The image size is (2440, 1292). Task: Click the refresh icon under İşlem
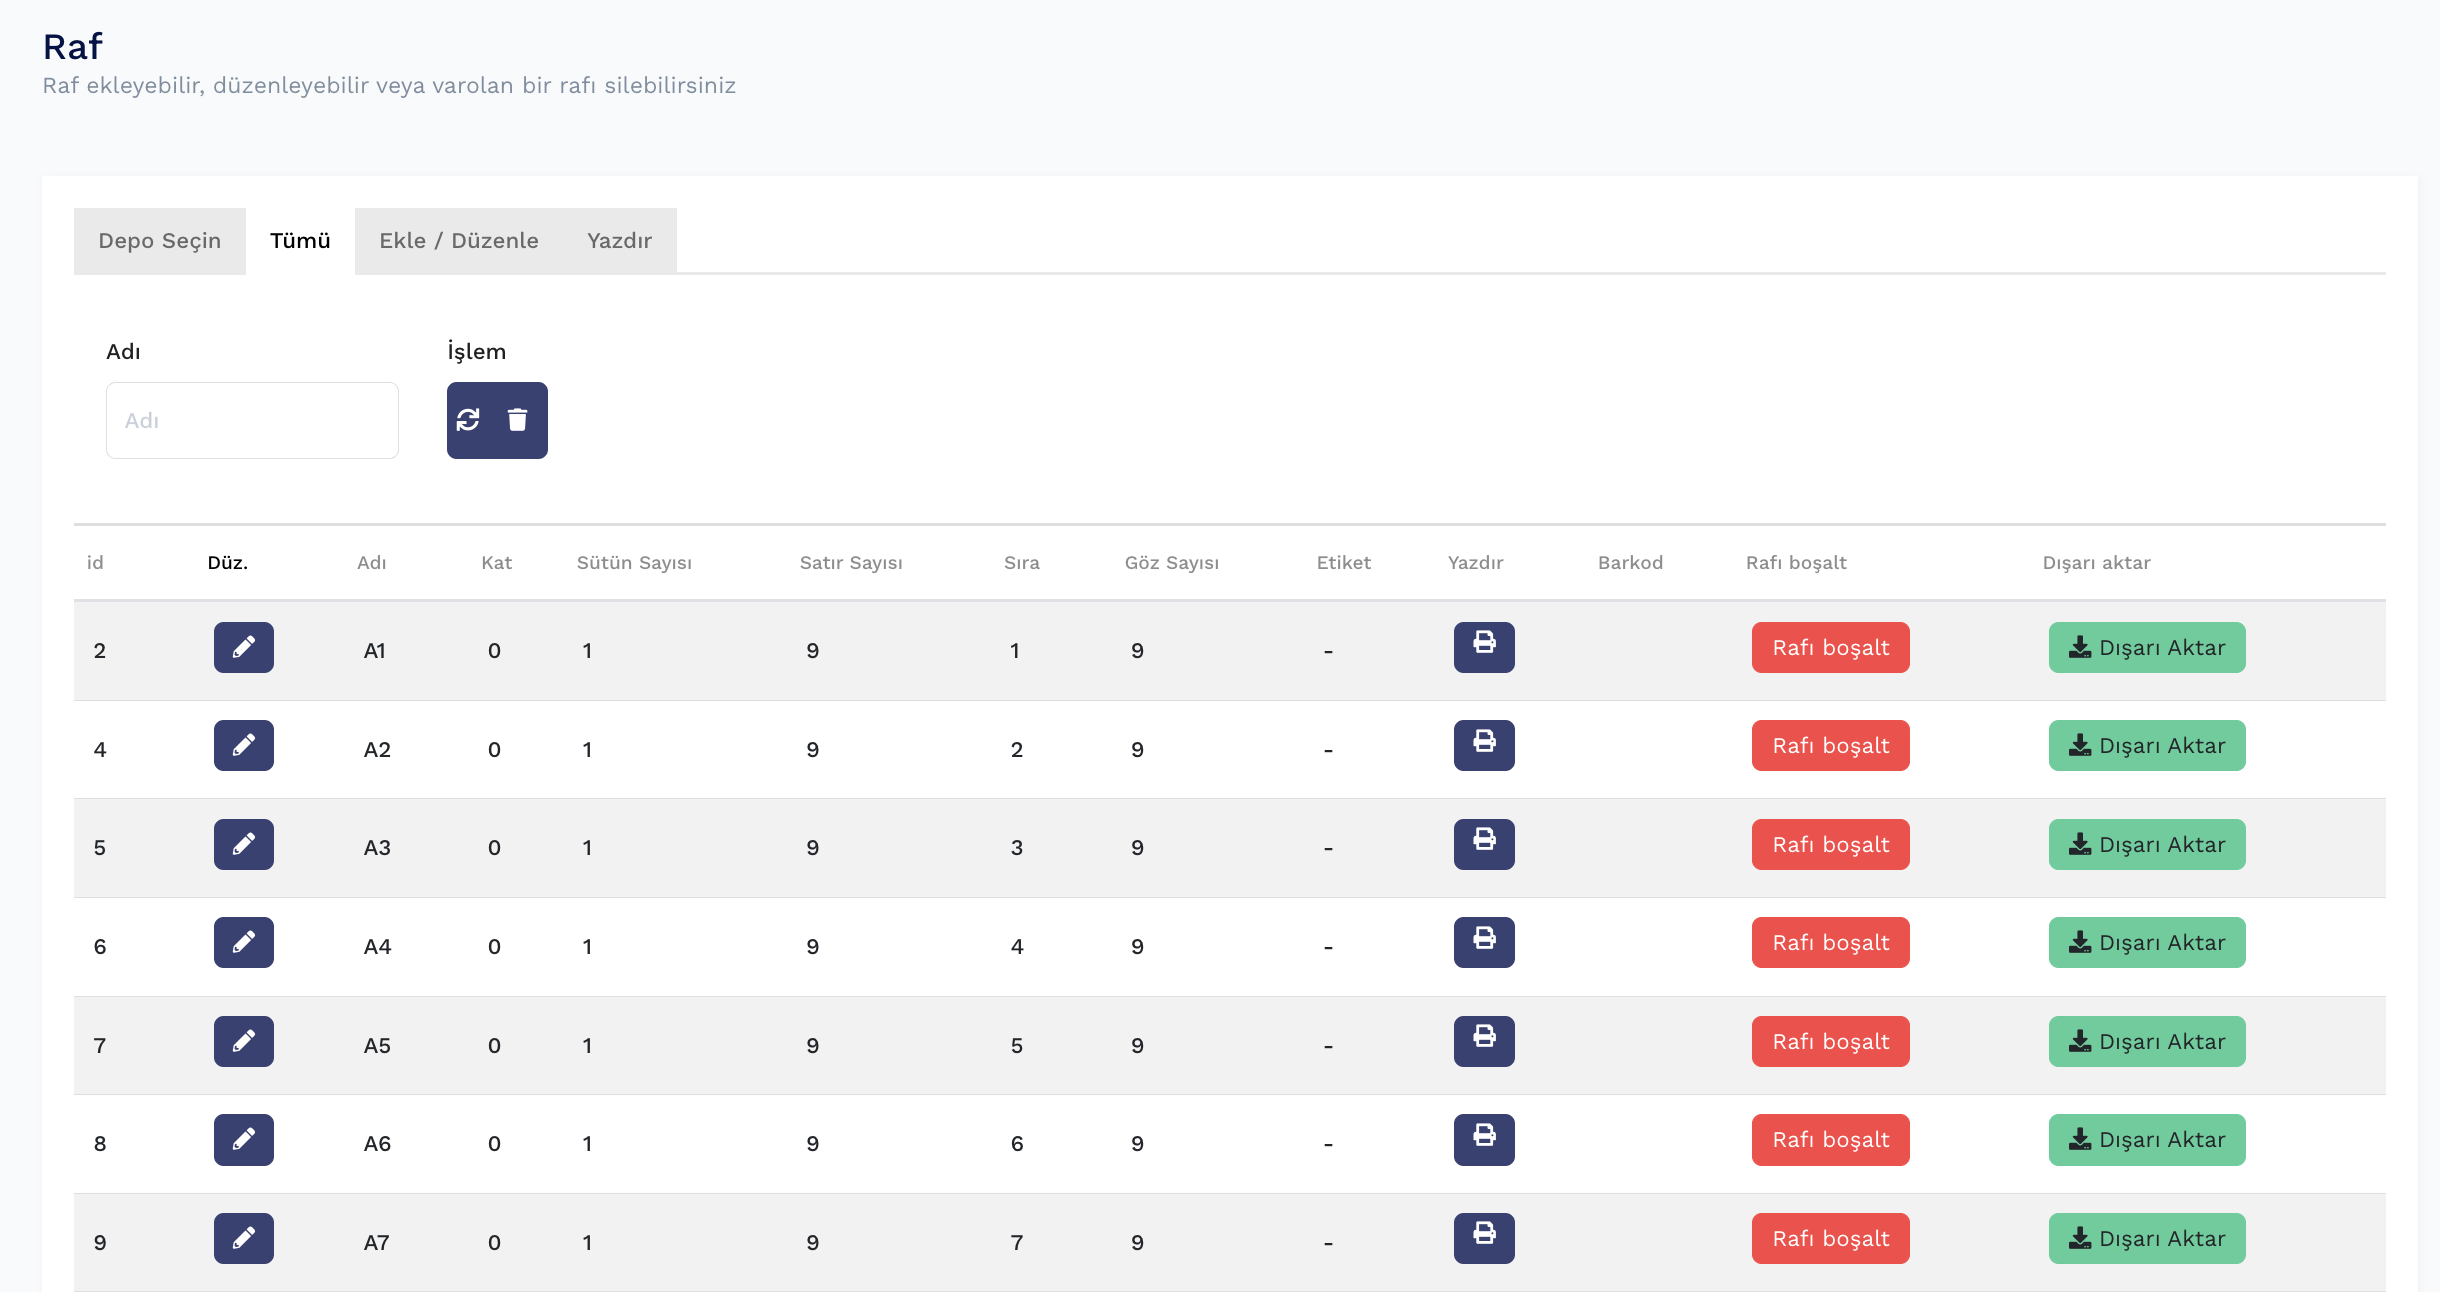[x=468, y=420]
